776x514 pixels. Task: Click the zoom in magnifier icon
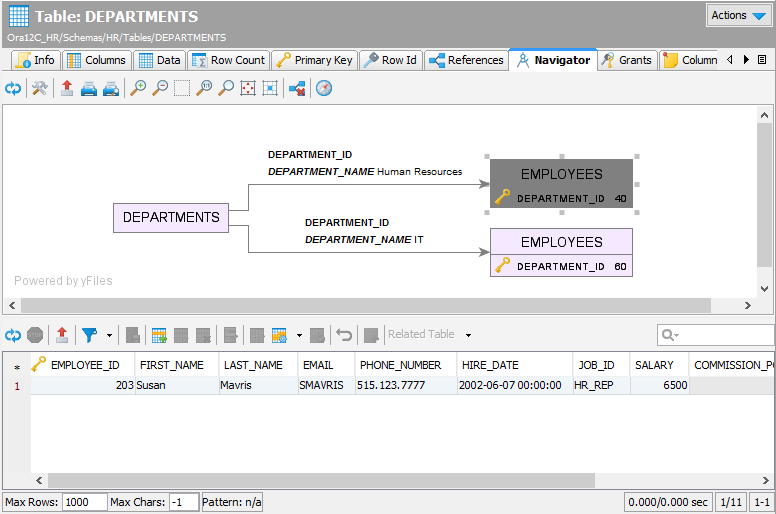pyautogui.click(x=138, y=89)
